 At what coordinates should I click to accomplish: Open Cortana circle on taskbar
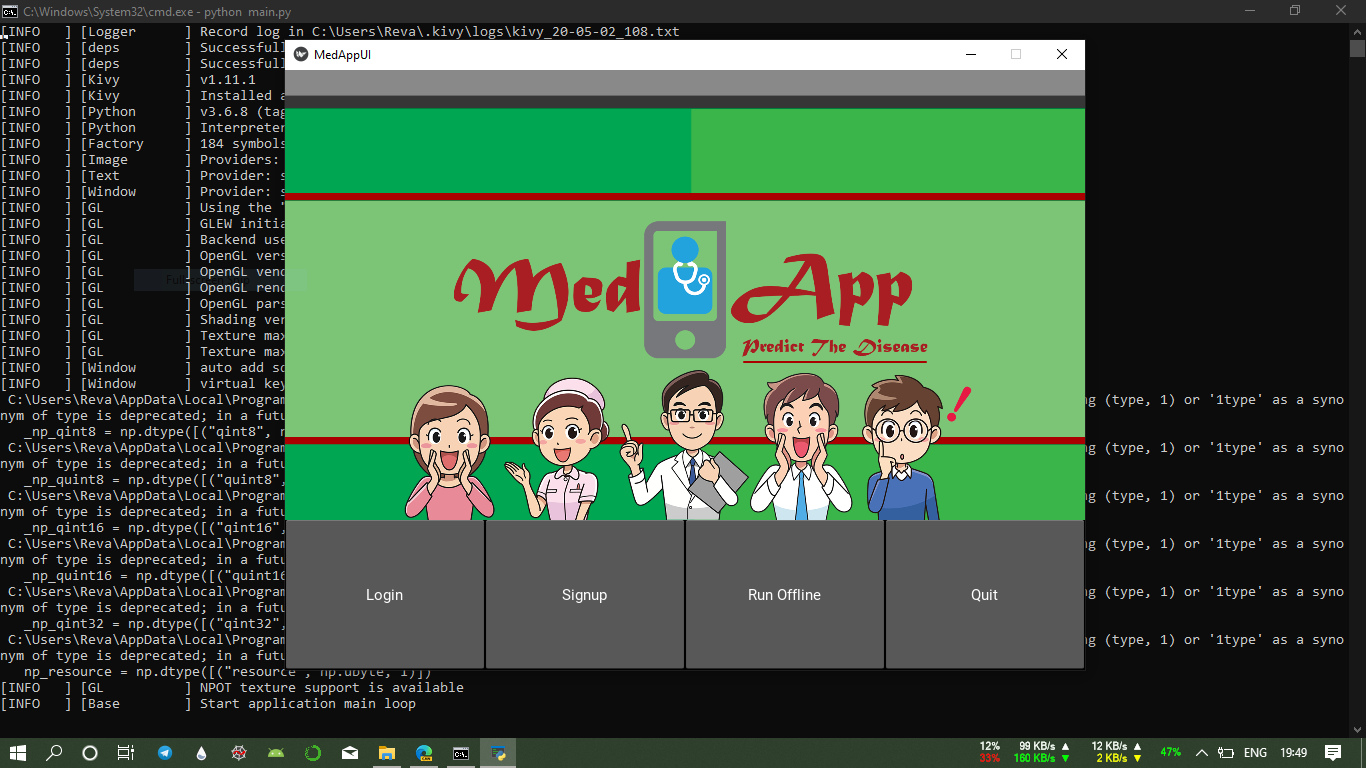(90, 753)
